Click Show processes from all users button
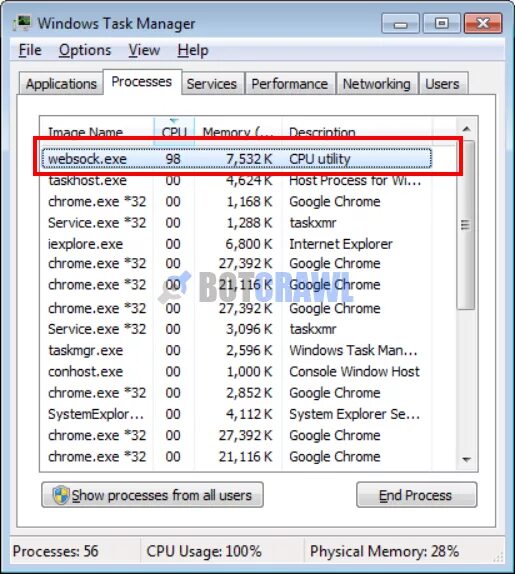 click(x=152, y=495)
